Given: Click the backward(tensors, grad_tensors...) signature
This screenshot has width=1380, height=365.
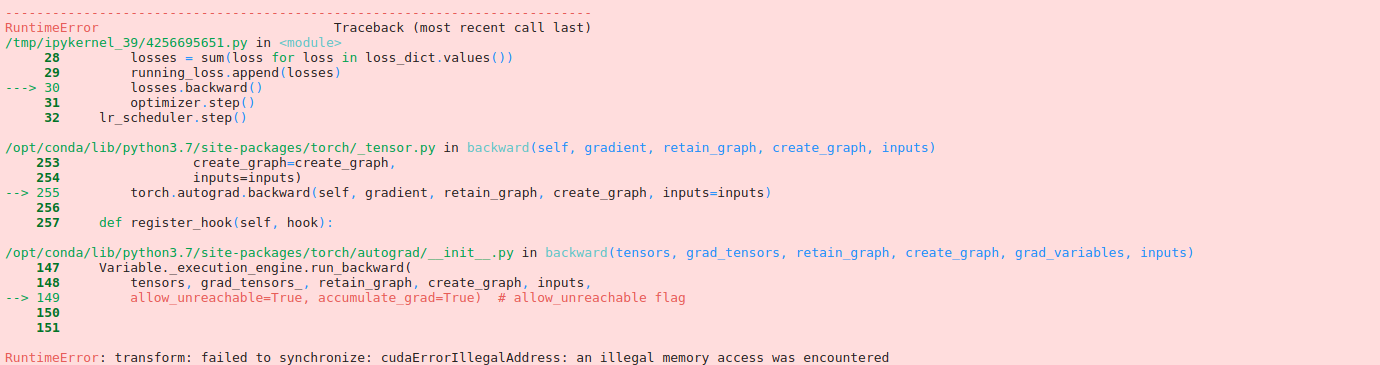Looking at the screenshot, I should (870, 253).
